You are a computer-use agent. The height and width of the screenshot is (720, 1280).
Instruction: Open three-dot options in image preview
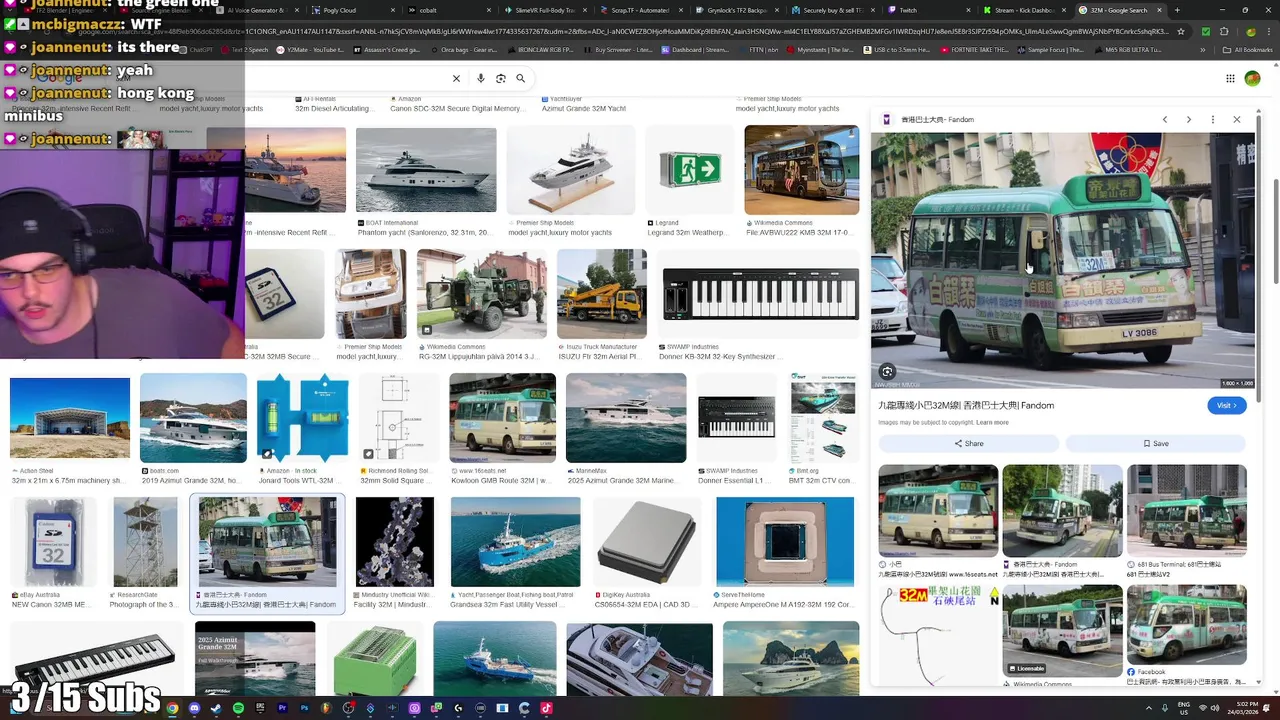pyautogui.click(x=1213, y=120)
